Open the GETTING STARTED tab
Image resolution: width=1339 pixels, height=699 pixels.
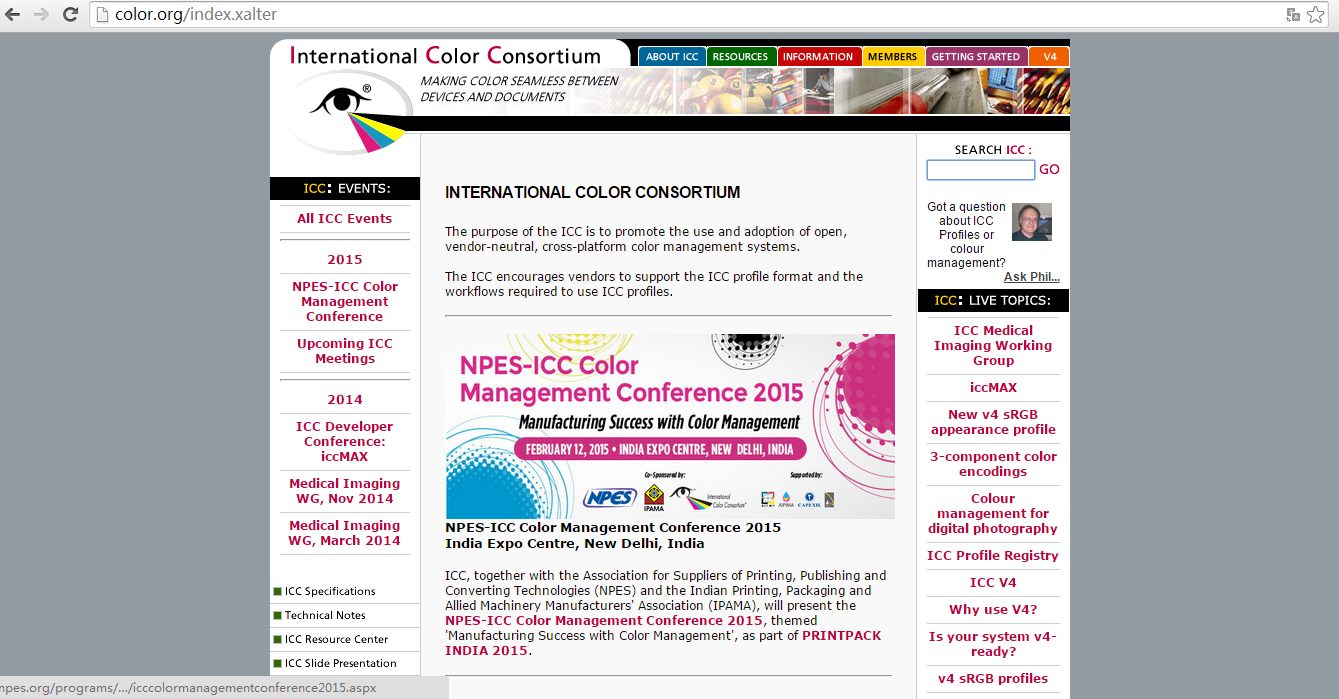[976, 57]
